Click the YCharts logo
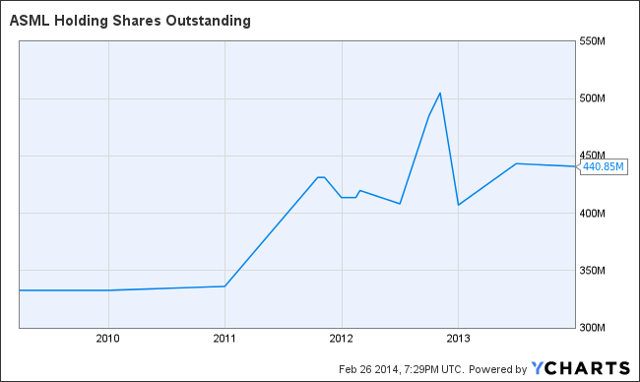 tap(581, 368)
